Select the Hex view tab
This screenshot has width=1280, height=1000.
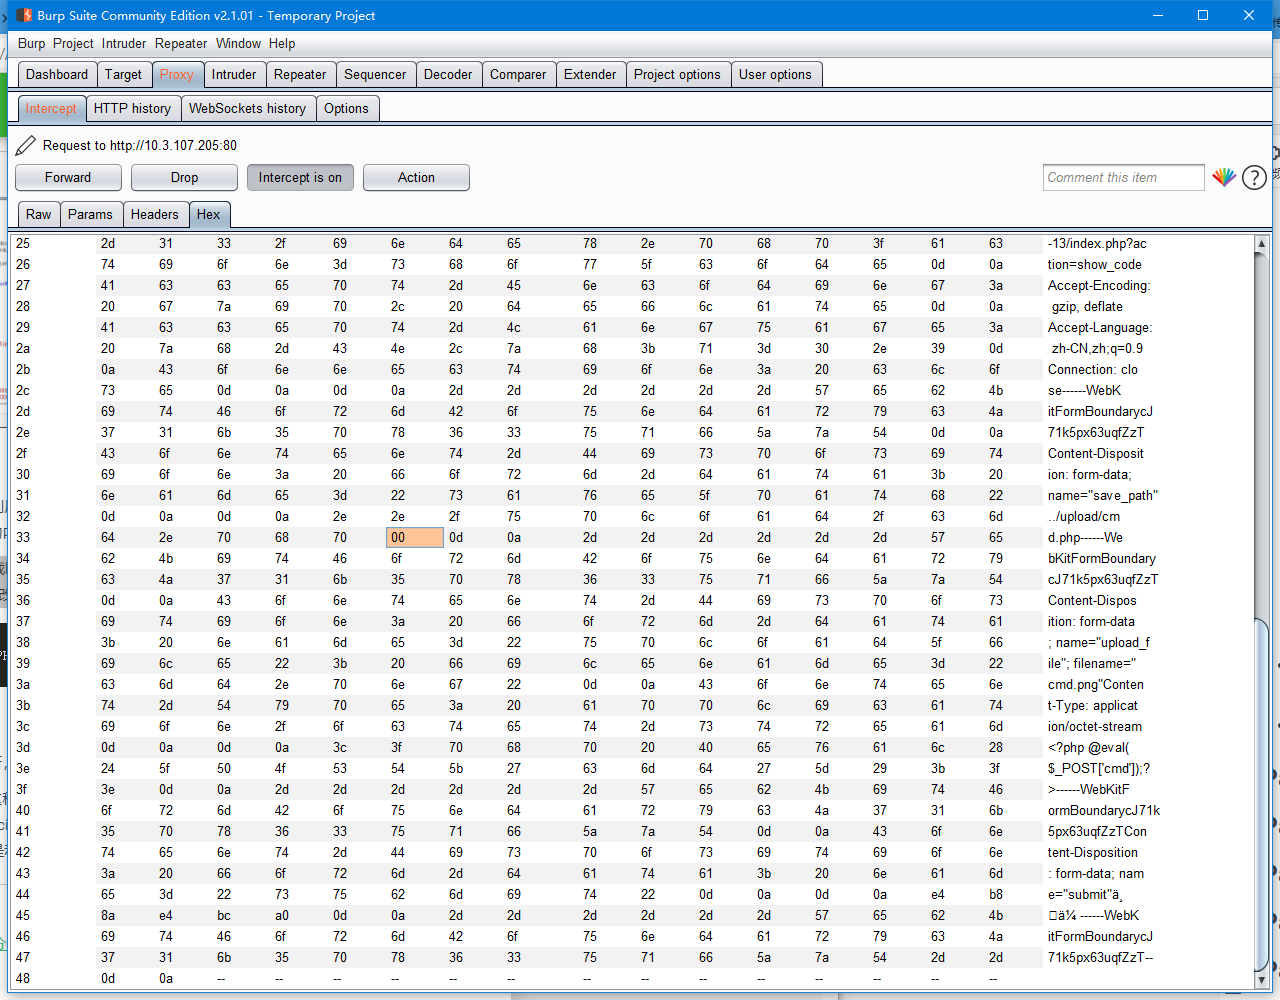[x=209, y=214]
